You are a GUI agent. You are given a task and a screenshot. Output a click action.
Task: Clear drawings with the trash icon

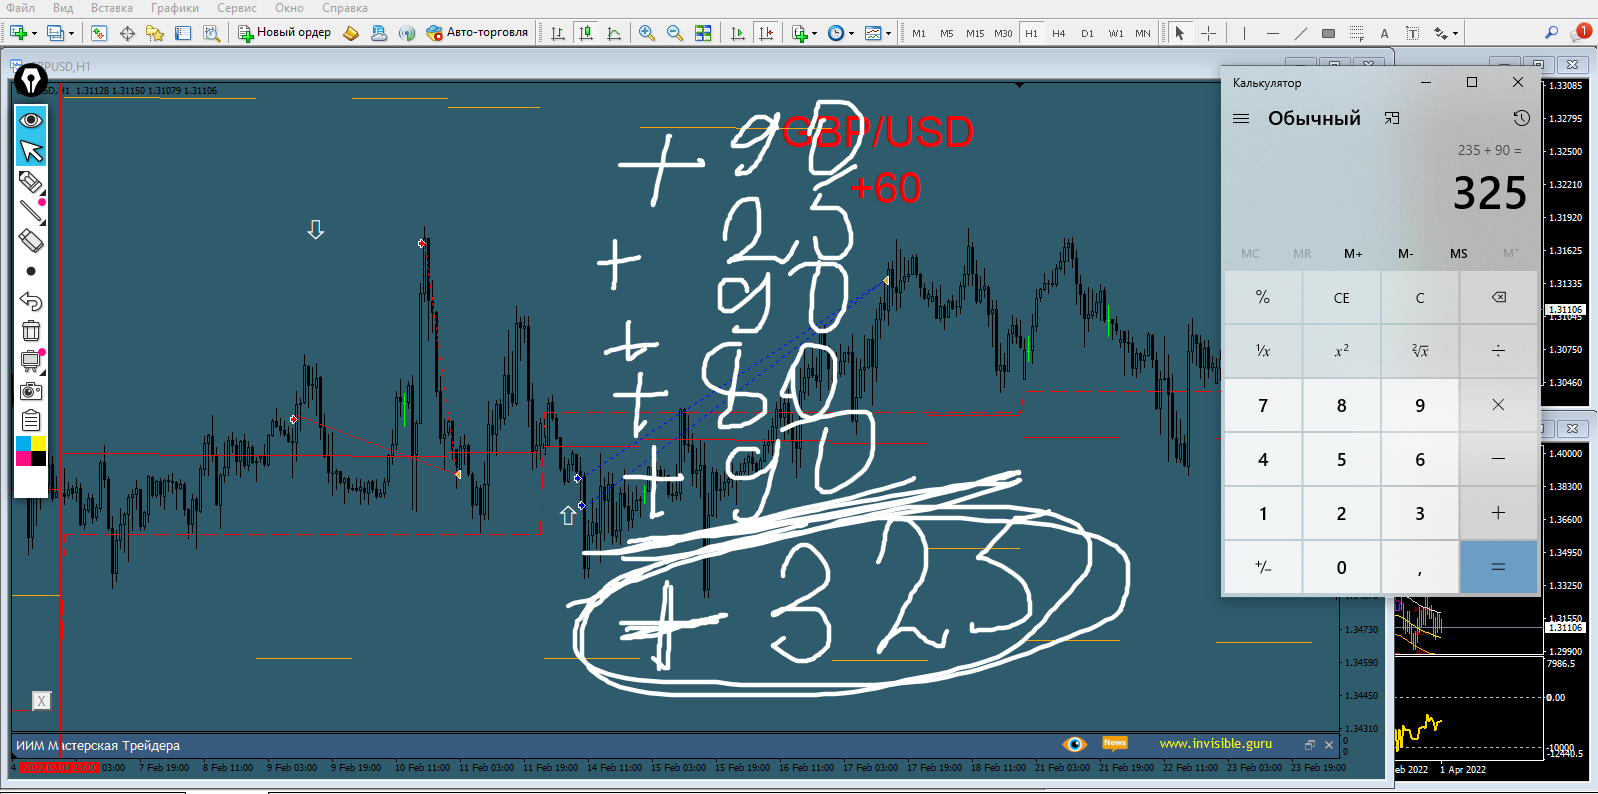coord(31,331)
